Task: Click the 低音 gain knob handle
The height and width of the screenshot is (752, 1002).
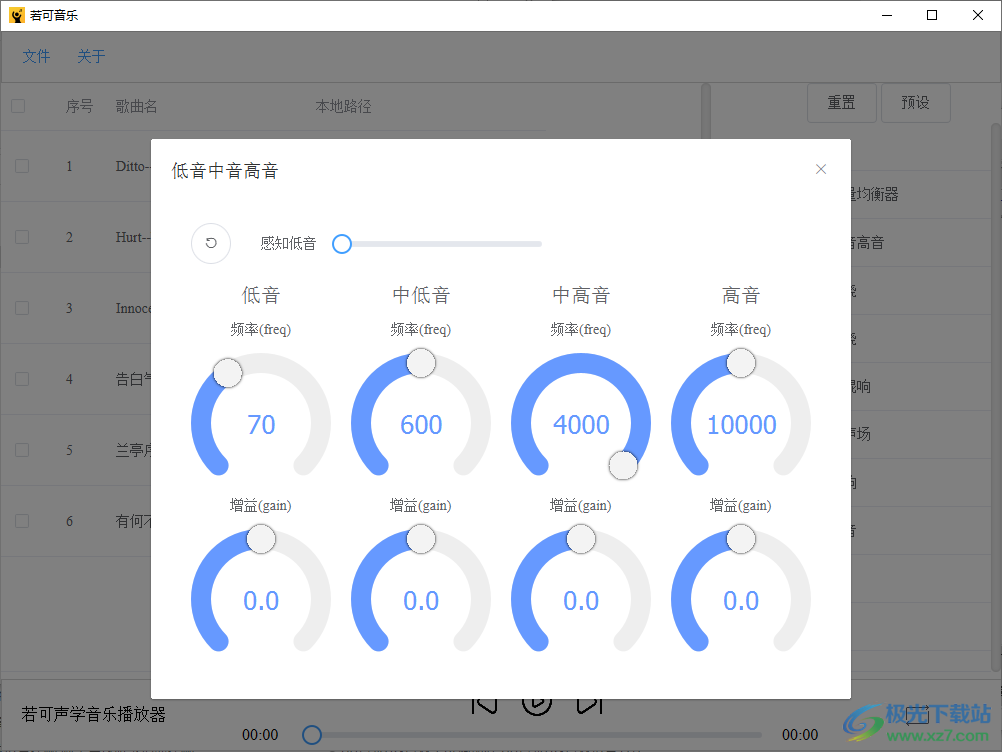Action: [261, 539]
